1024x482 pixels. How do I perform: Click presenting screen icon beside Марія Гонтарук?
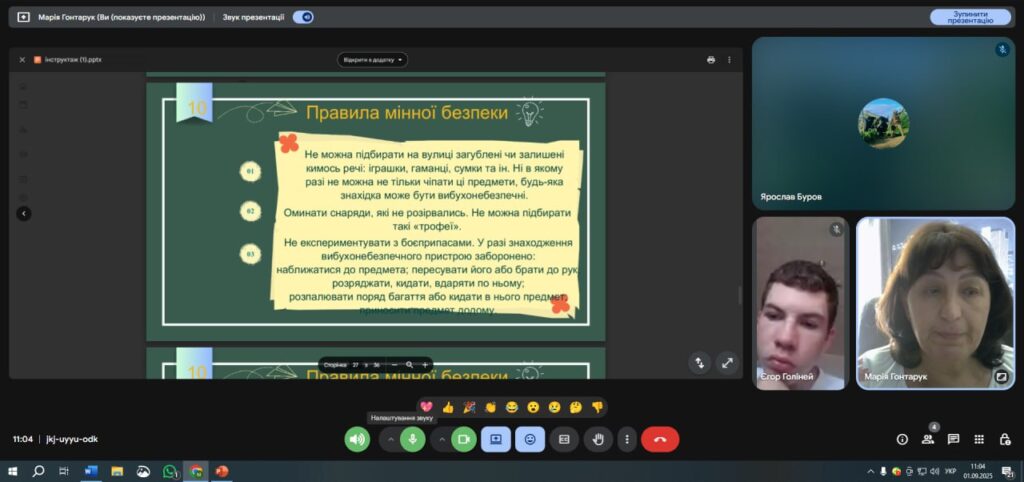(x=24, y=18)
